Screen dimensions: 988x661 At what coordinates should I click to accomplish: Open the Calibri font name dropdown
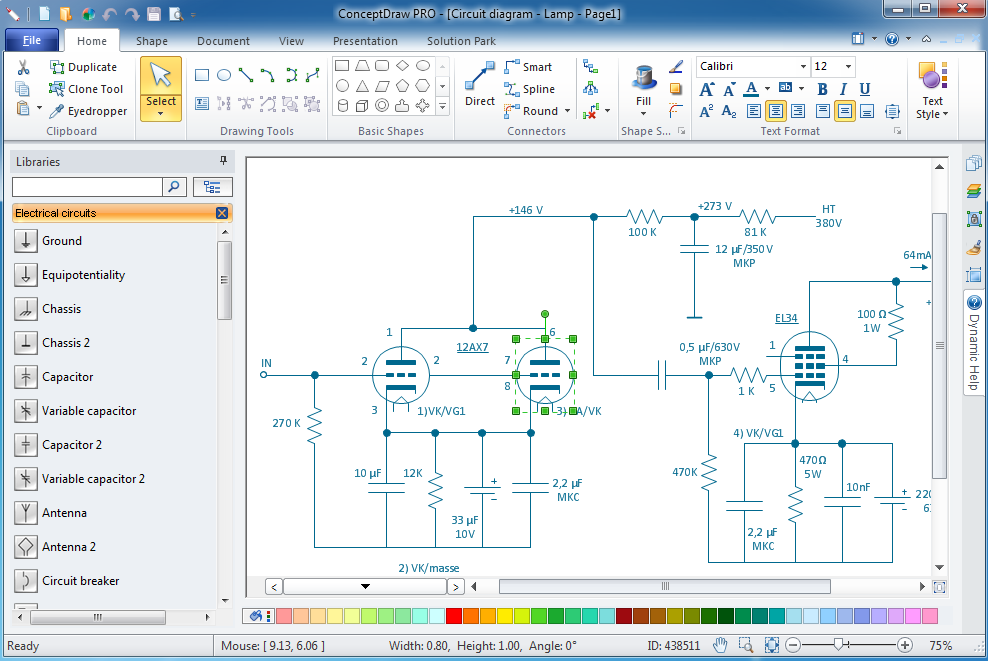tap(803, 66)
